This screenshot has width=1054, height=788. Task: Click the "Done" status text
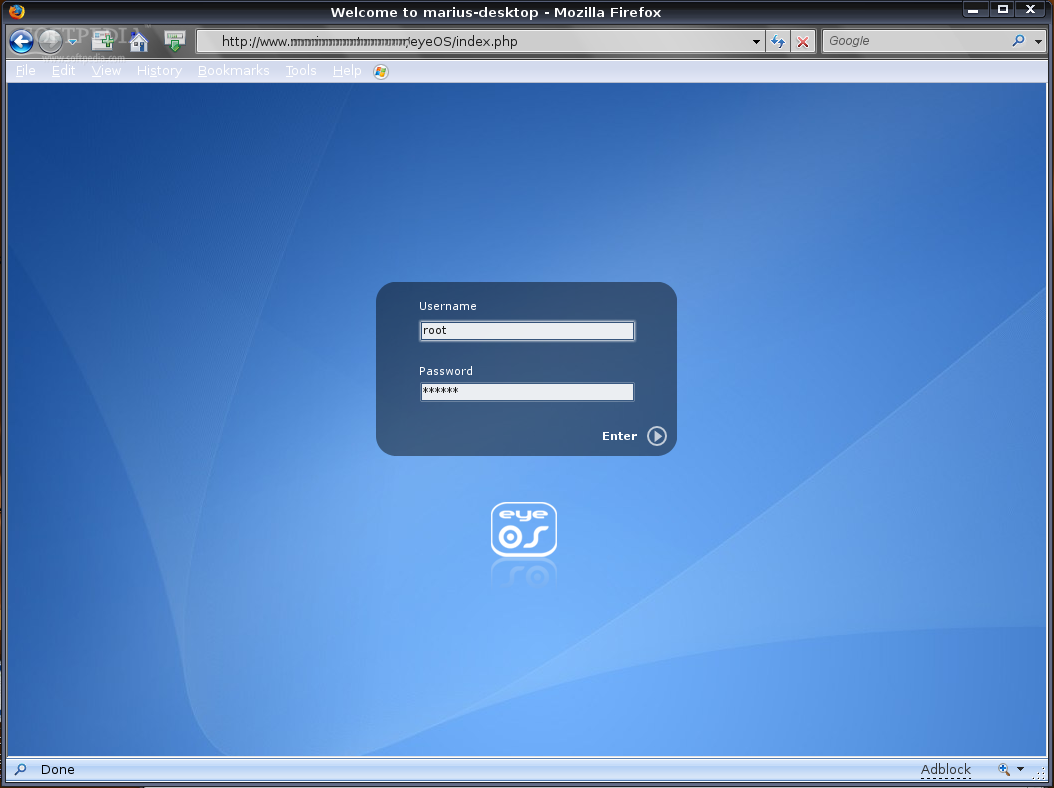pos(58,769)
